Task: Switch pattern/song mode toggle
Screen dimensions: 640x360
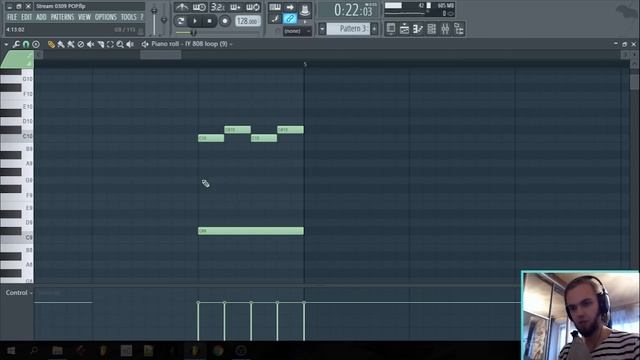Action: [181, 21]
